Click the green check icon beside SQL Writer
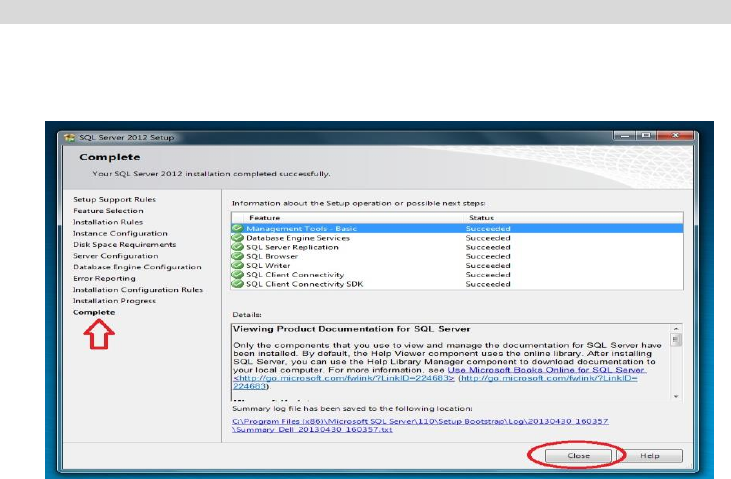This screenshot has width=731, height=479. click(238, 265)
